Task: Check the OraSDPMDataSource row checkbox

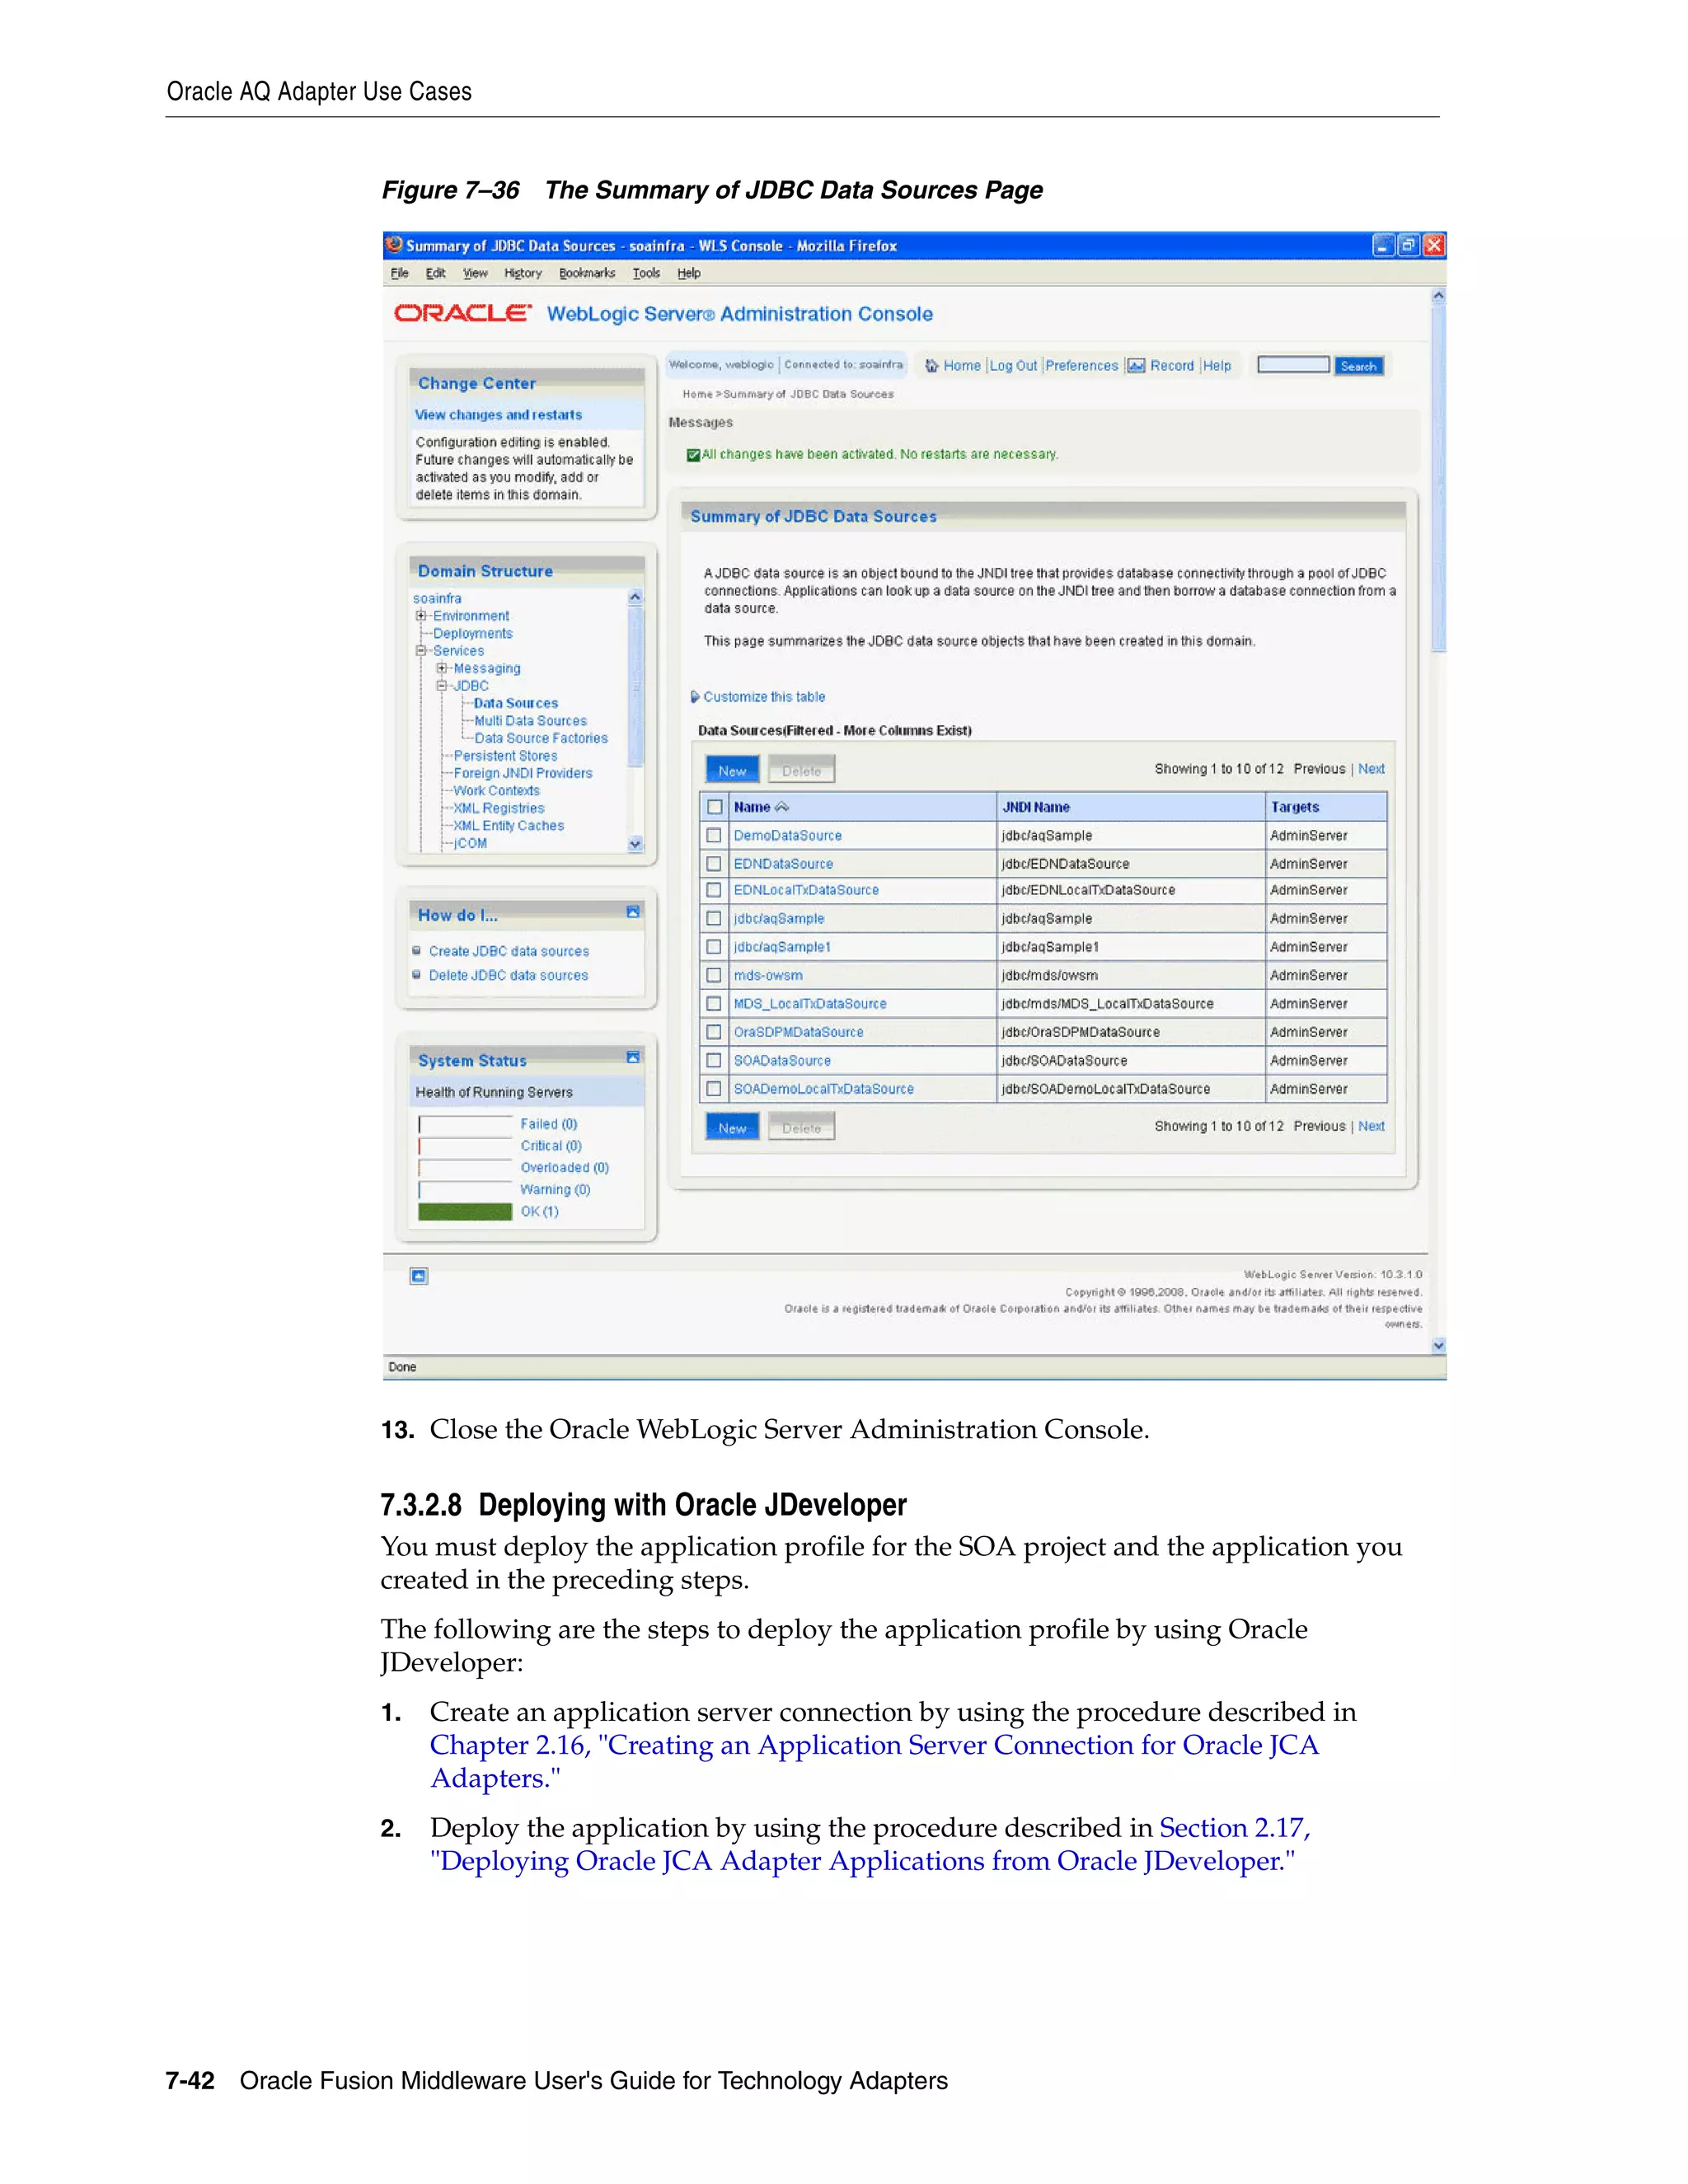Action: (x=714, y=1031)
